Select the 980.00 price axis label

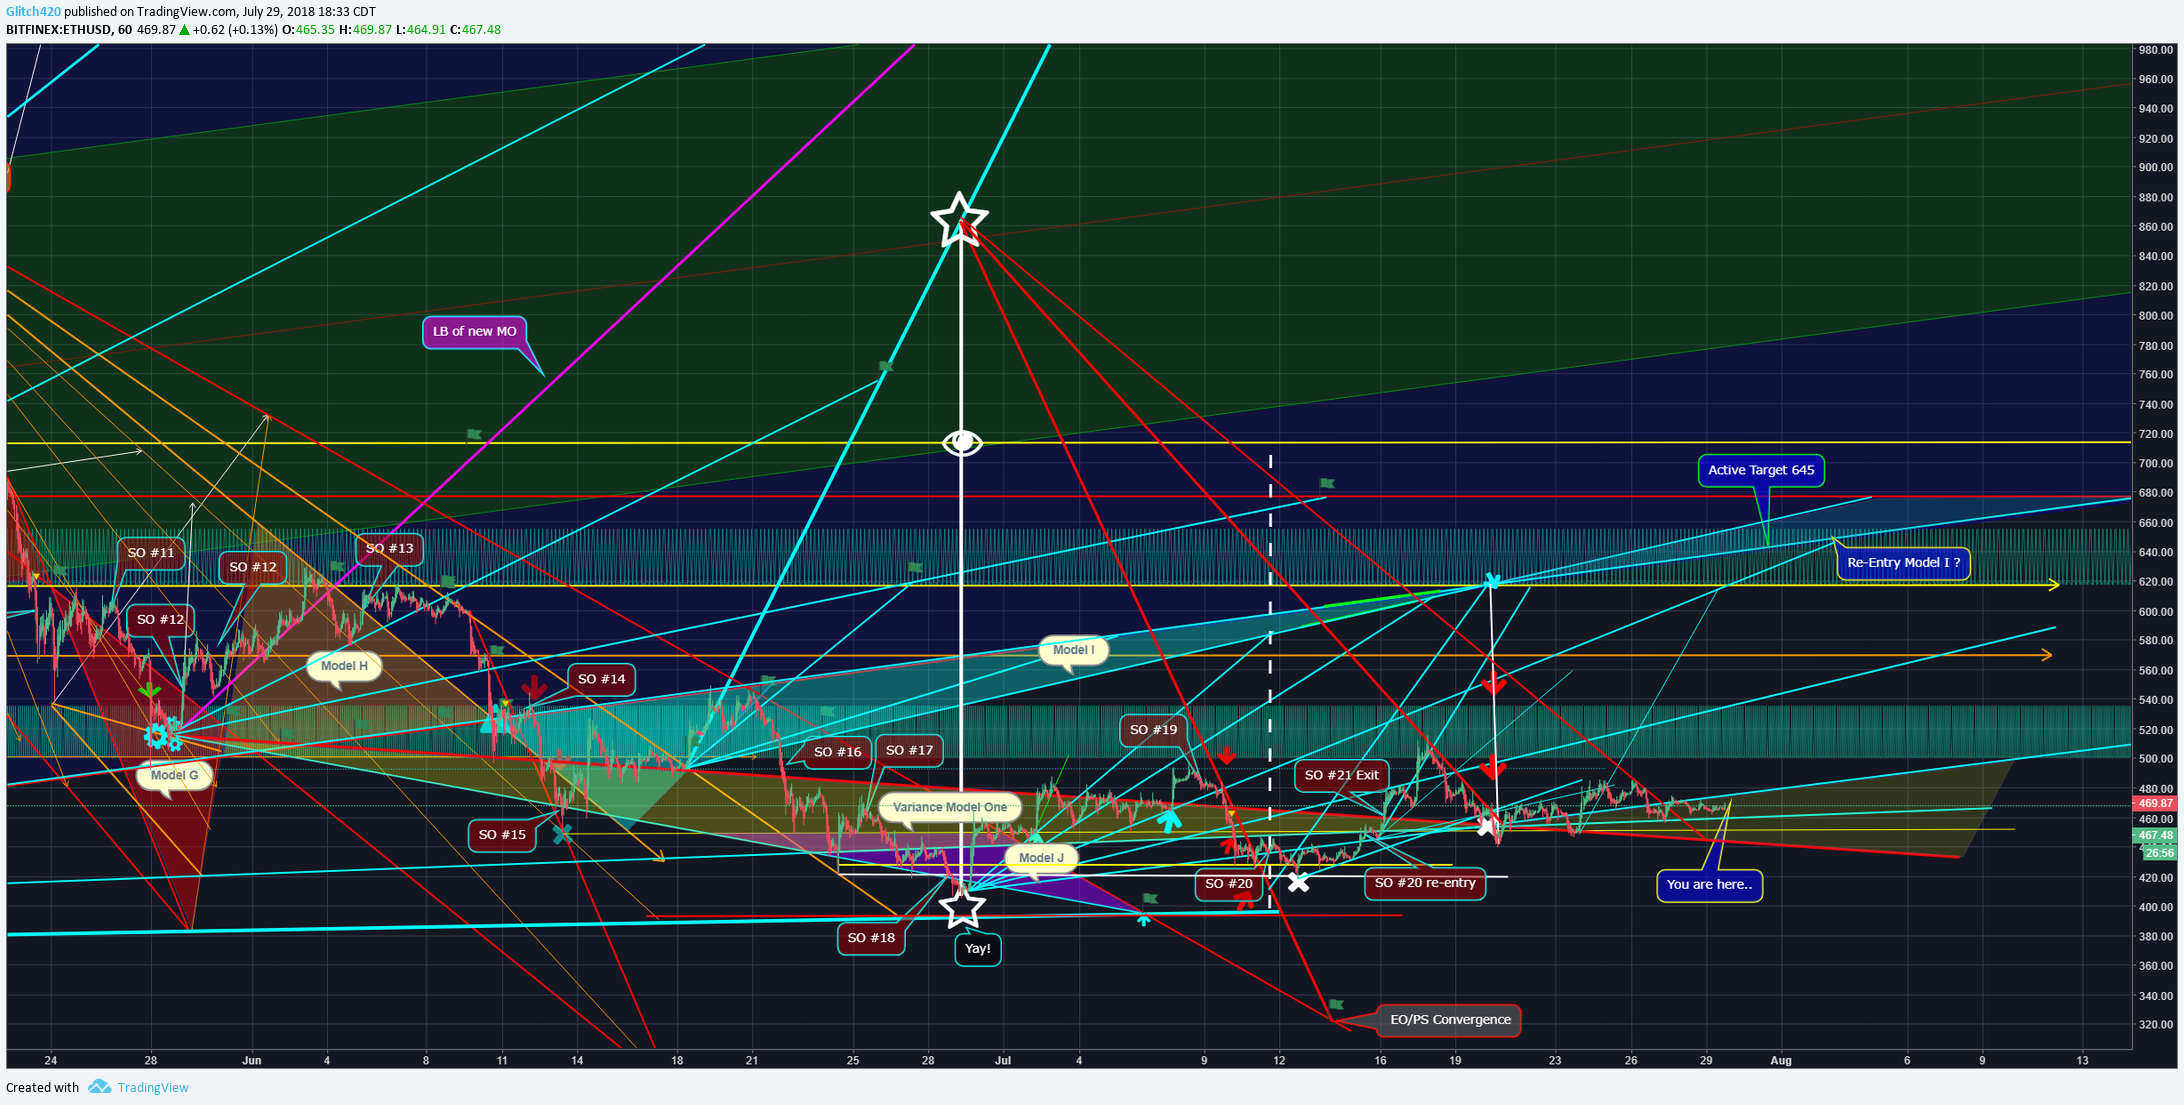click(2155, 50)
